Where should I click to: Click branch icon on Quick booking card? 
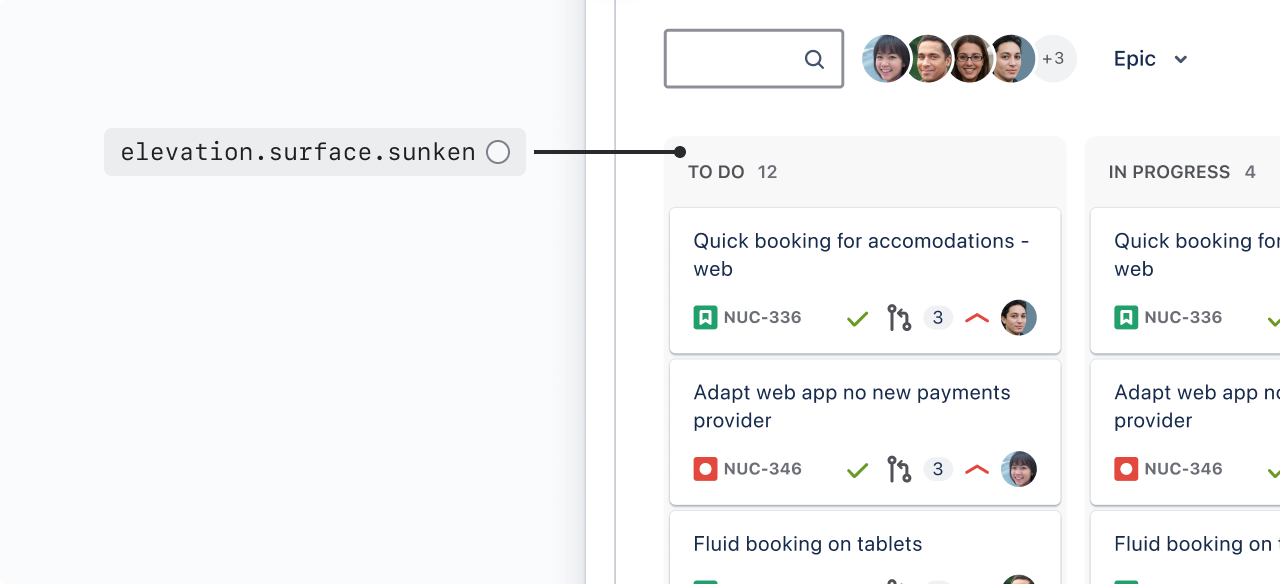tap(899, 318)
